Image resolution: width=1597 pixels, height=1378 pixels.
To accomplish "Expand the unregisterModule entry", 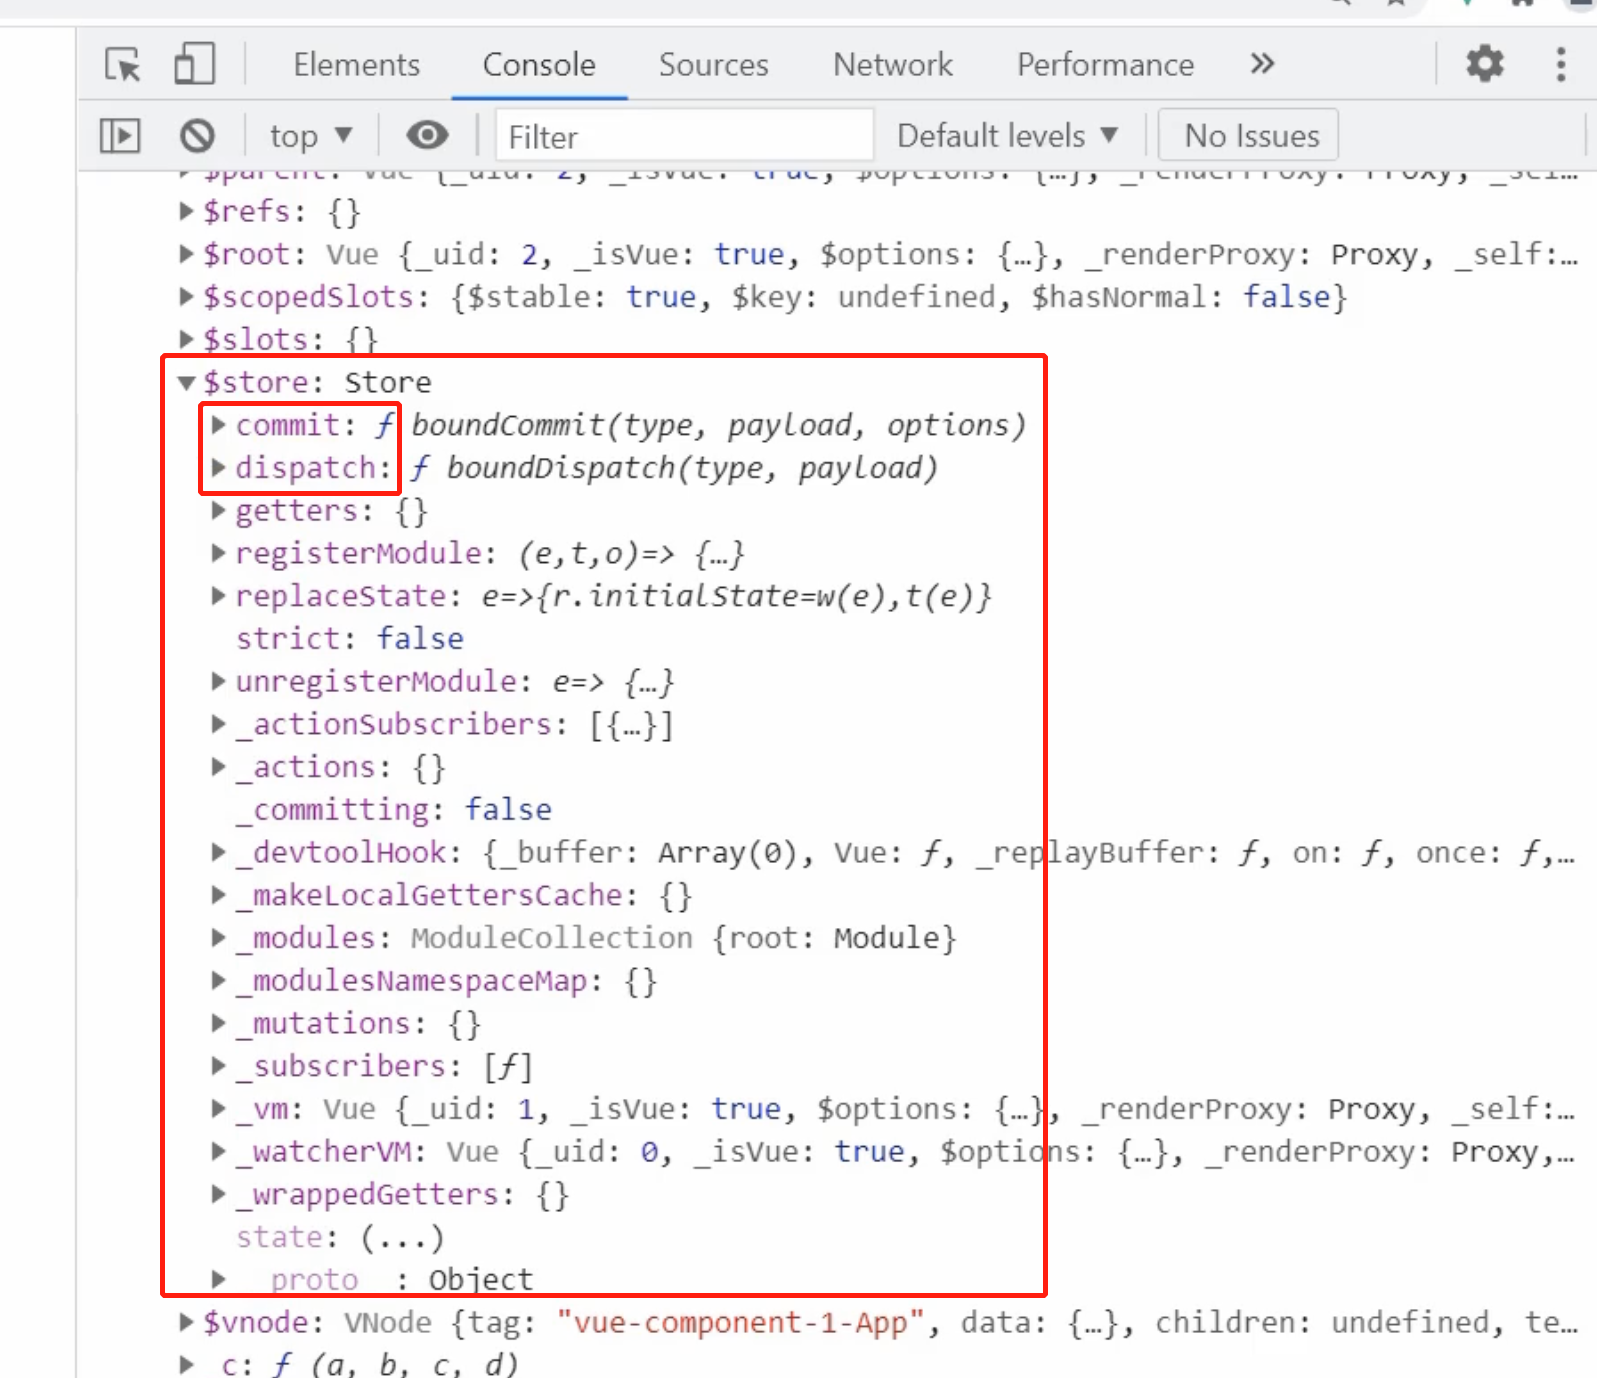I will 219,682.
